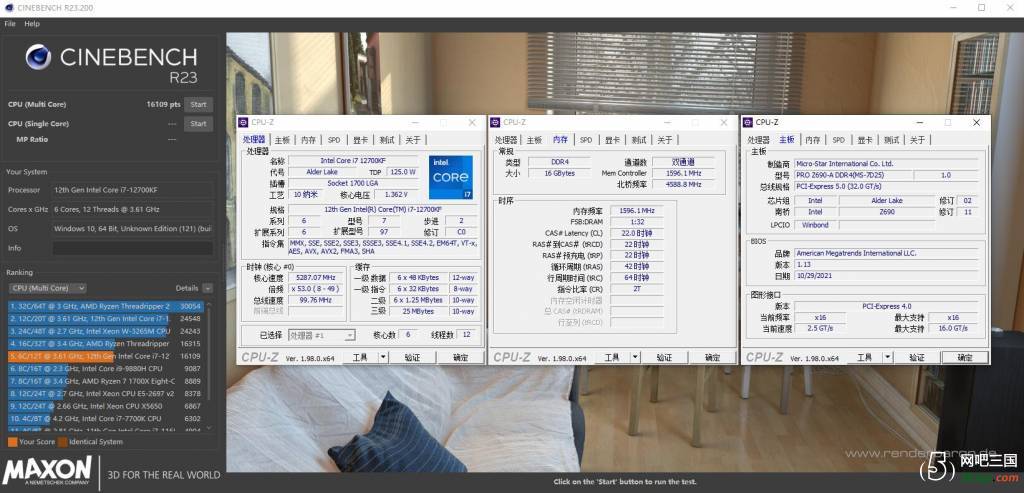Image resolution: width=1024 pixels, height=493 pixels.
Task: Select the Intel Core i9-9880H ranking row
Action: (x=106, y=369)
